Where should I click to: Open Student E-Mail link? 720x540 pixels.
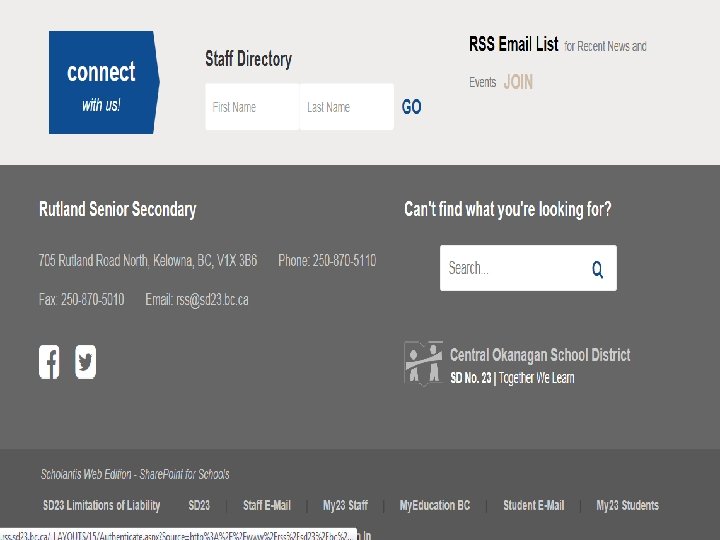coord(533,505)
